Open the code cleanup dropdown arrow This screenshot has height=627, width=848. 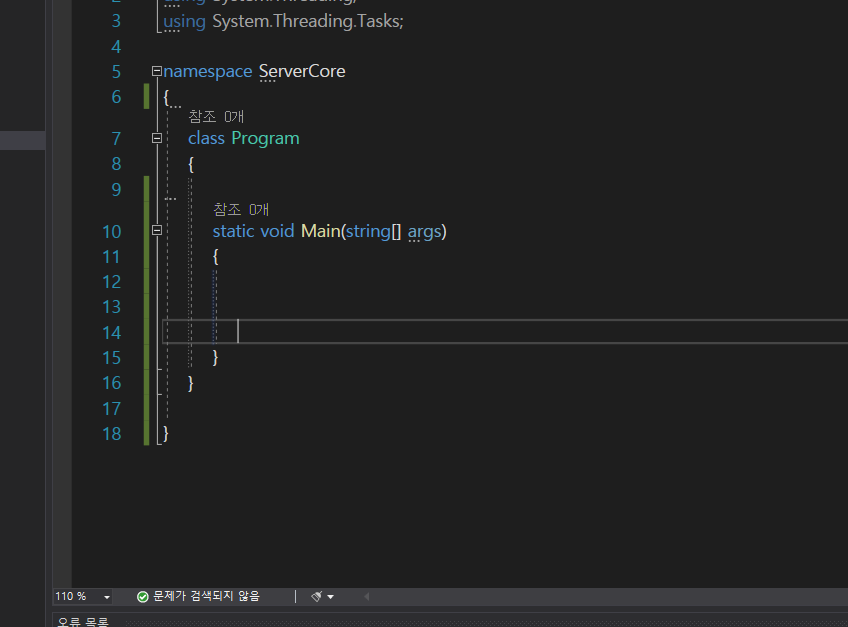[x=330, y=597]
